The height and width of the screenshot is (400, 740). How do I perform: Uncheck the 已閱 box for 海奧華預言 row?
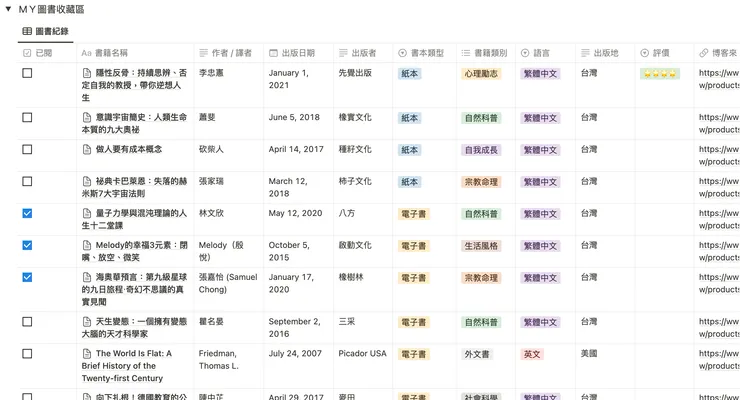pos(27,277)
